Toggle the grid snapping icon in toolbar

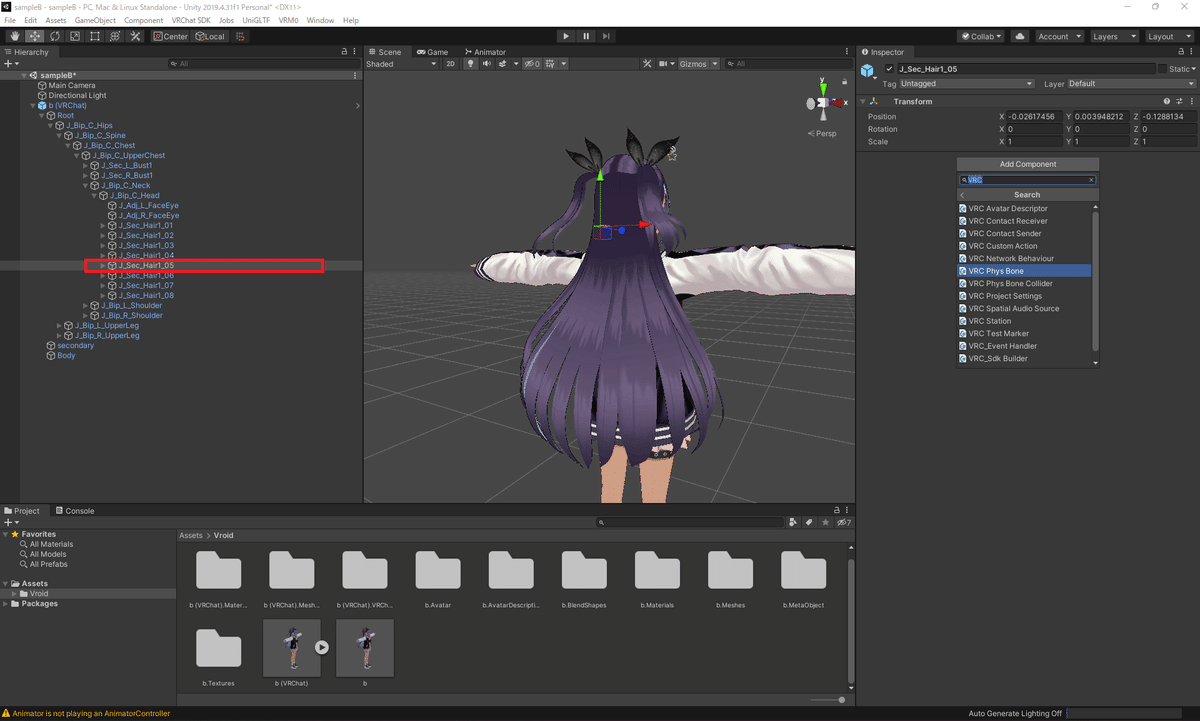coord(240,36)
